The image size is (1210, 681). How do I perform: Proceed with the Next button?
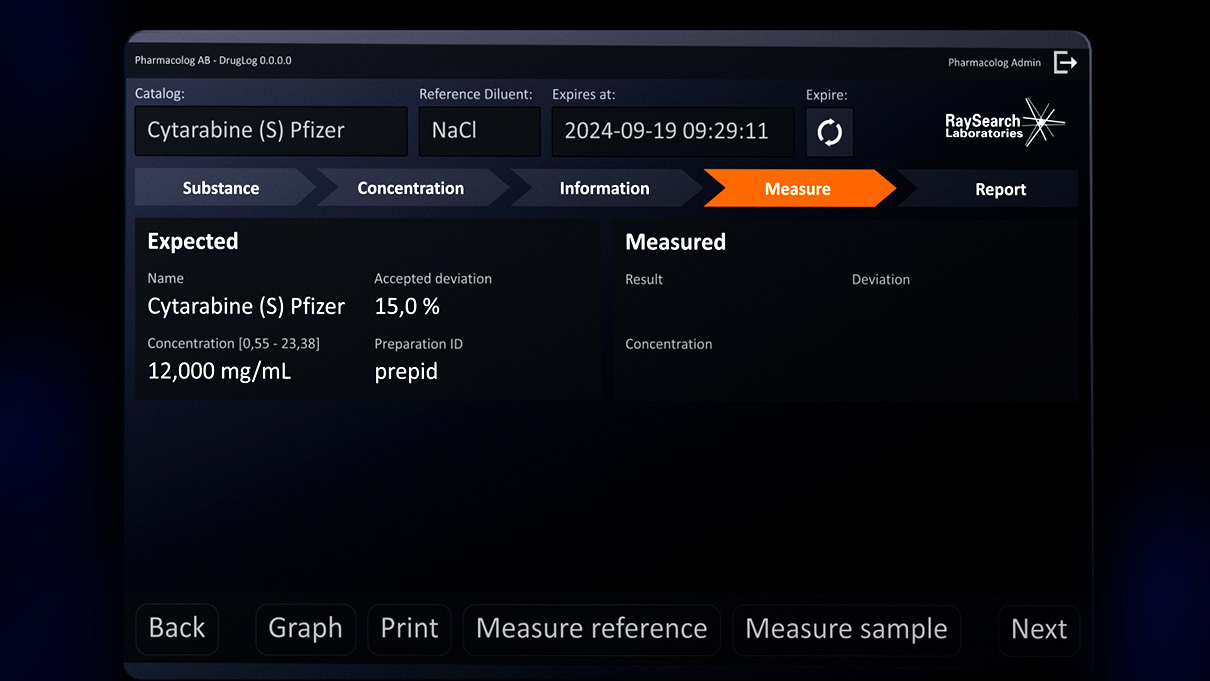point(1038,630)
